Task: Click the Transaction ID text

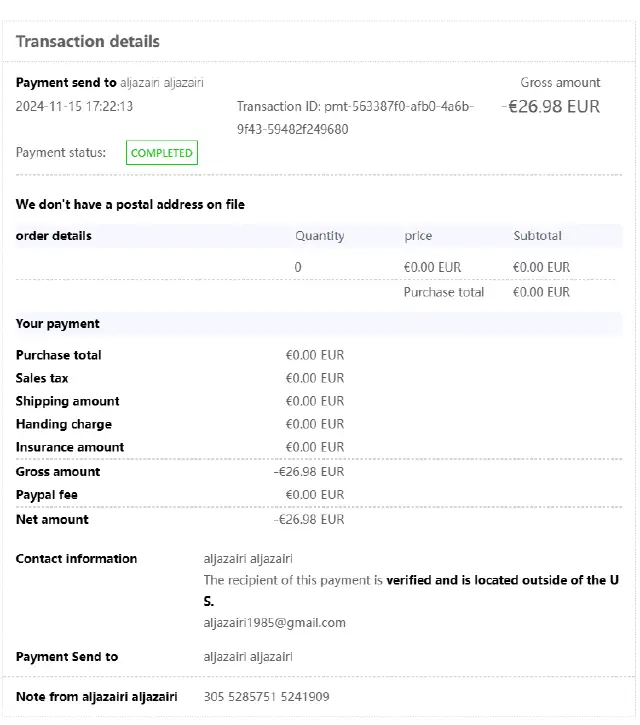Action: pyautogui.click(x=355, y=117)
